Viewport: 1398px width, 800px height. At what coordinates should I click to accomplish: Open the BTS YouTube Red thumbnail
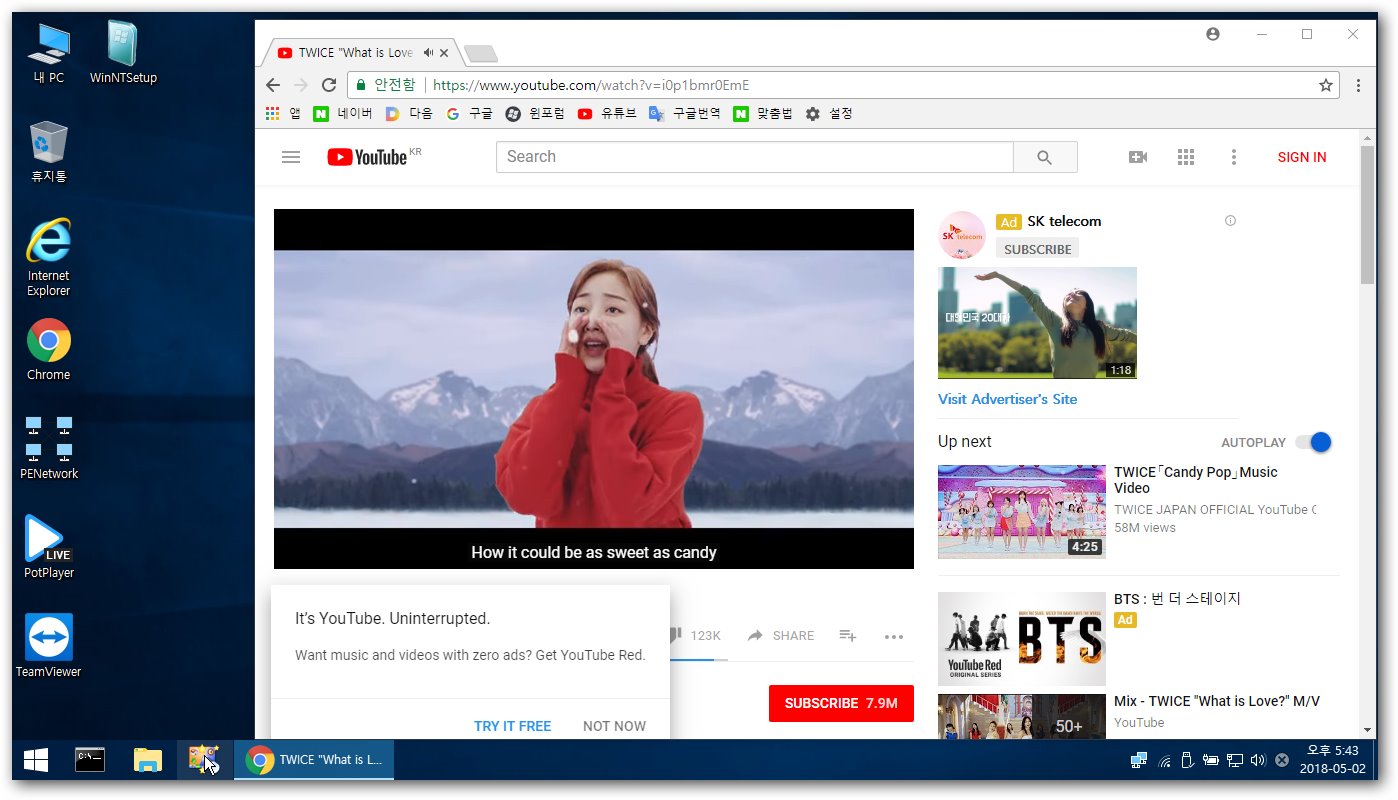(1021, 639)
